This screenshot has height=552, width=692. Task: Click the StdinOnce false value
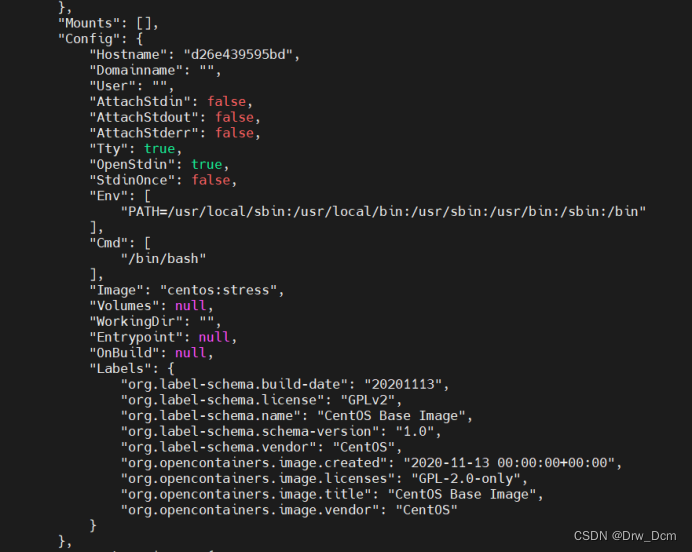[x=213, y=180]
